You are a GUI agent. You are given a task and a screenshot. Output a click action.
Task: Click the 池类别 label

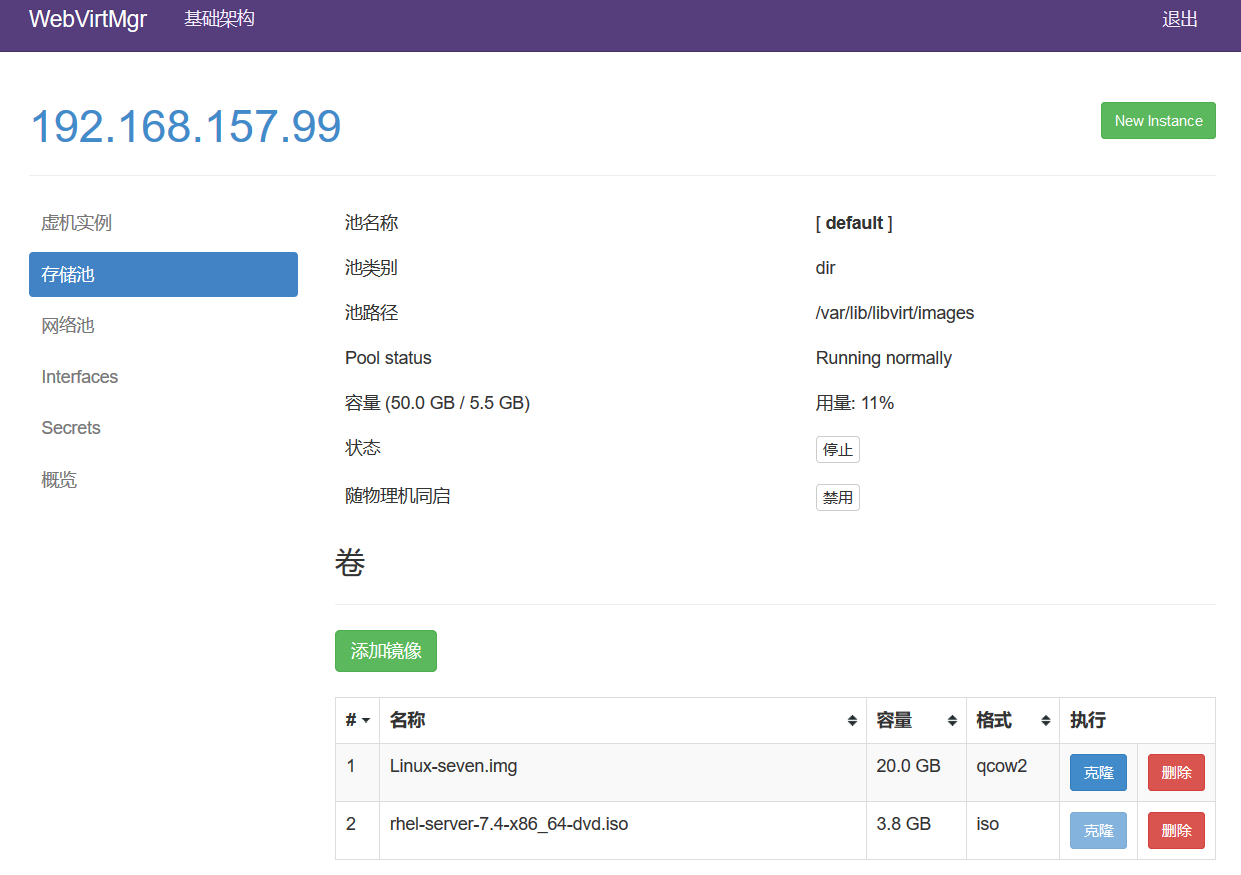coord(371,268)
